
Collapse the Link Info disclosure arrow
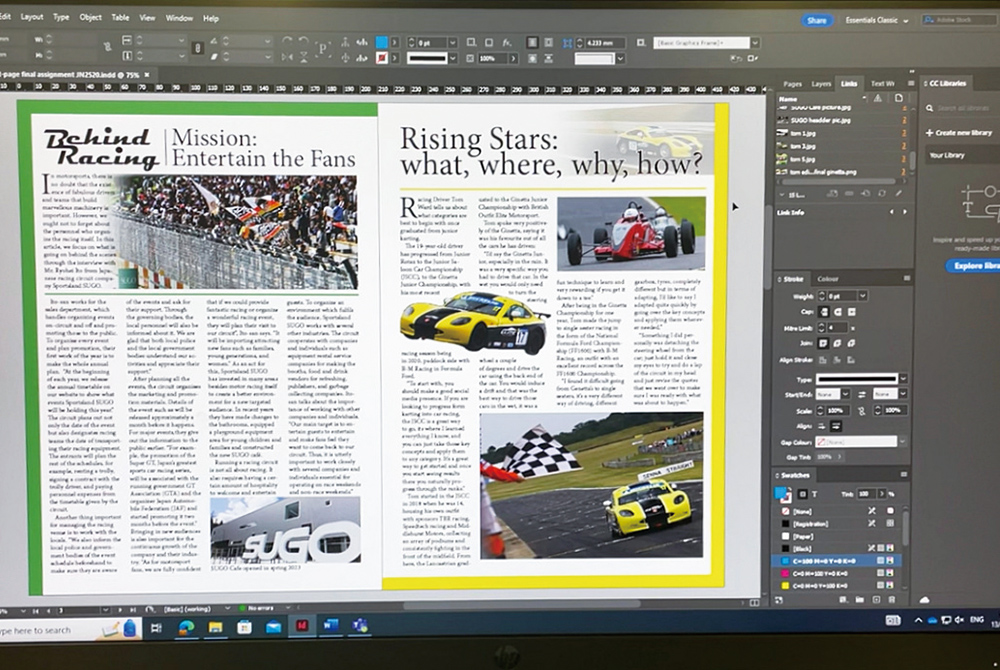tap(783, 194)
